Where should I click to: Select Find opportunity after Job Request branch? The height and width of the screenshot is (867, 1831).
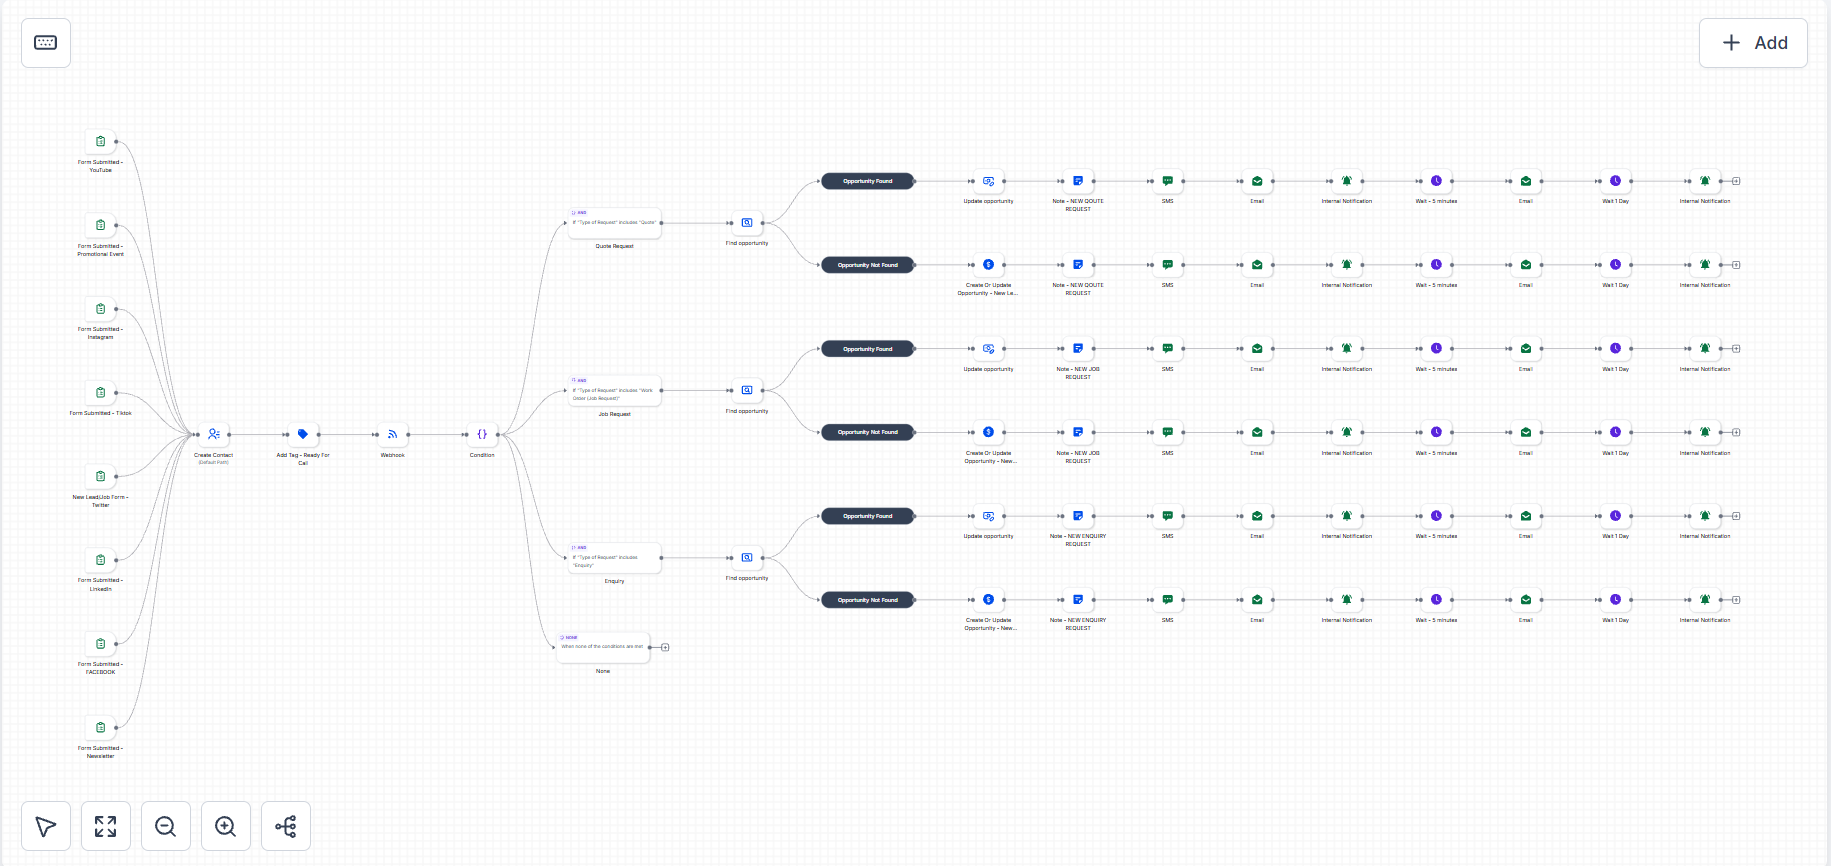click(x=747, y=391)
